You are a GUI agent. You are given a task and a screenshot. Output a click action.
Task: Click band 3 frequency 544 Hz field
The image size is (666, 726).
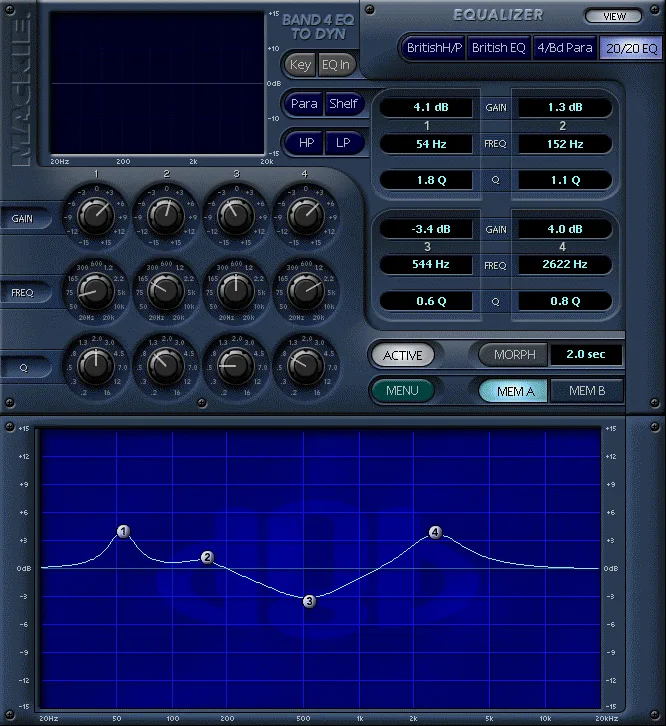(x=426, y=264)
